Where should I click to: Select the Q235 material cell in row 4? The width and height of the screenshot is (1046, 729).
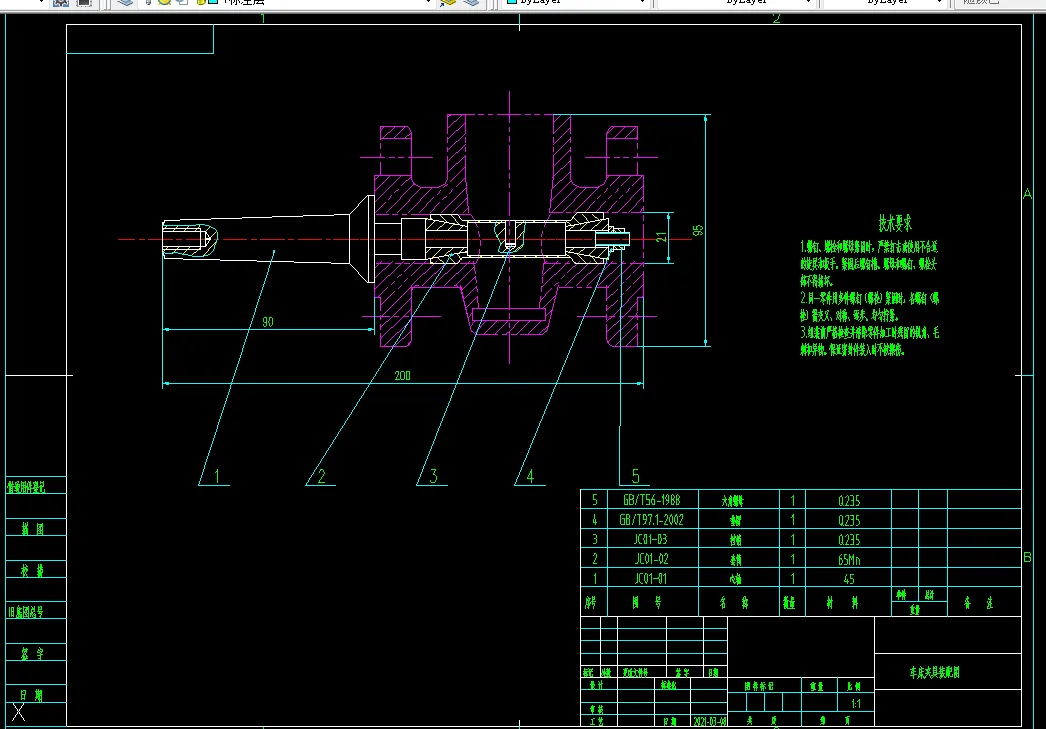[849, 520]
